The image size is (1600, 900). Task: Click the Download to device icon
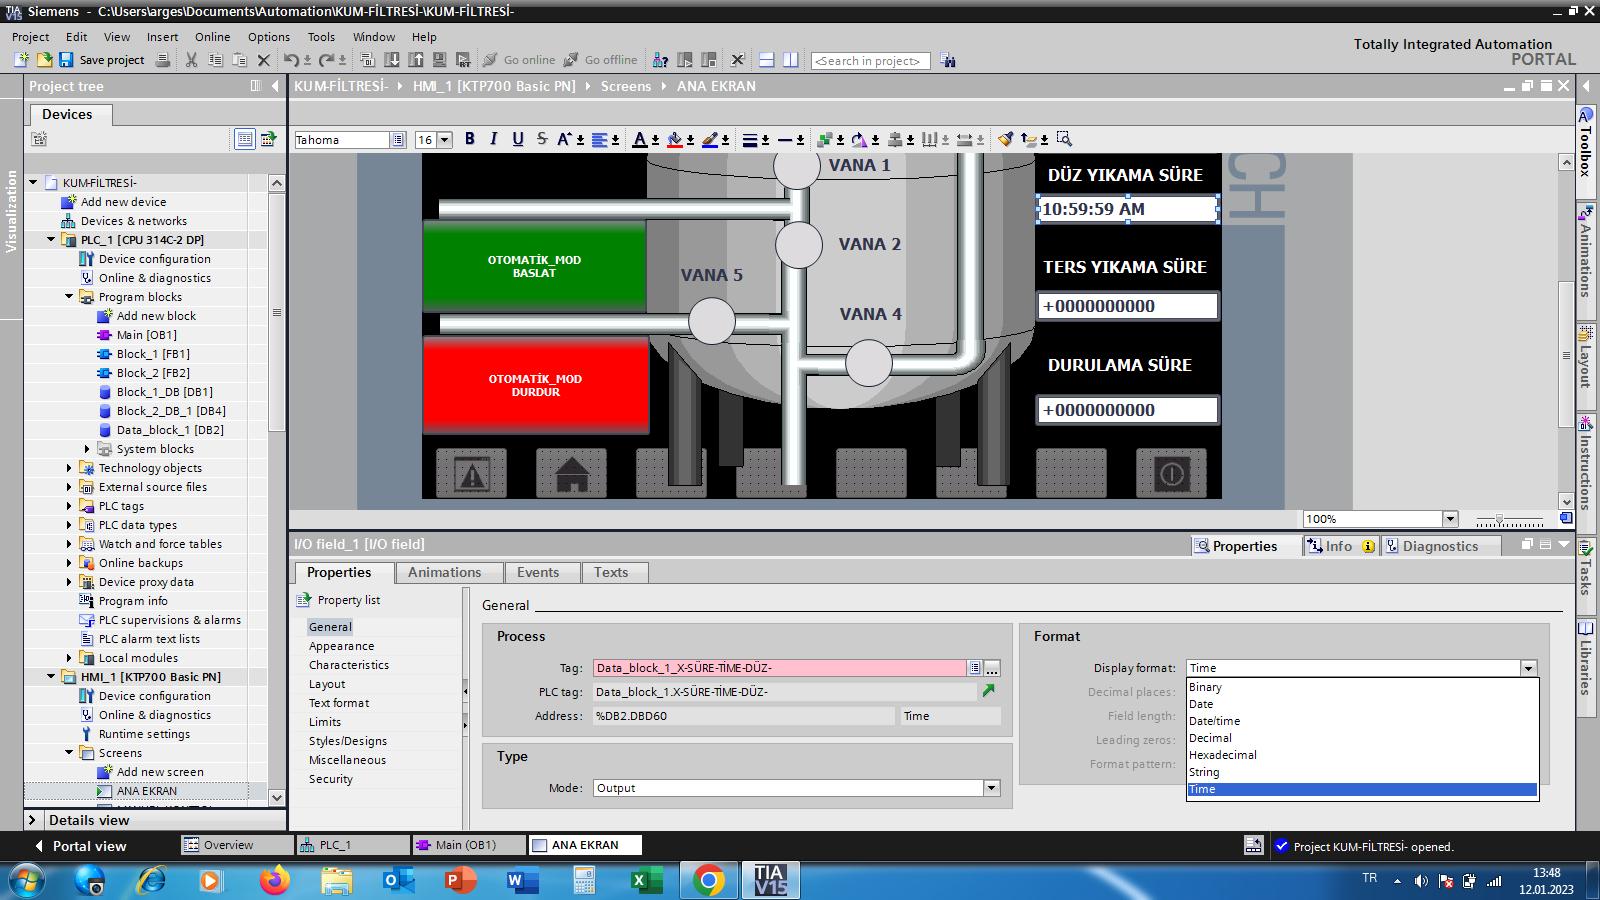(x=392, y=60)
